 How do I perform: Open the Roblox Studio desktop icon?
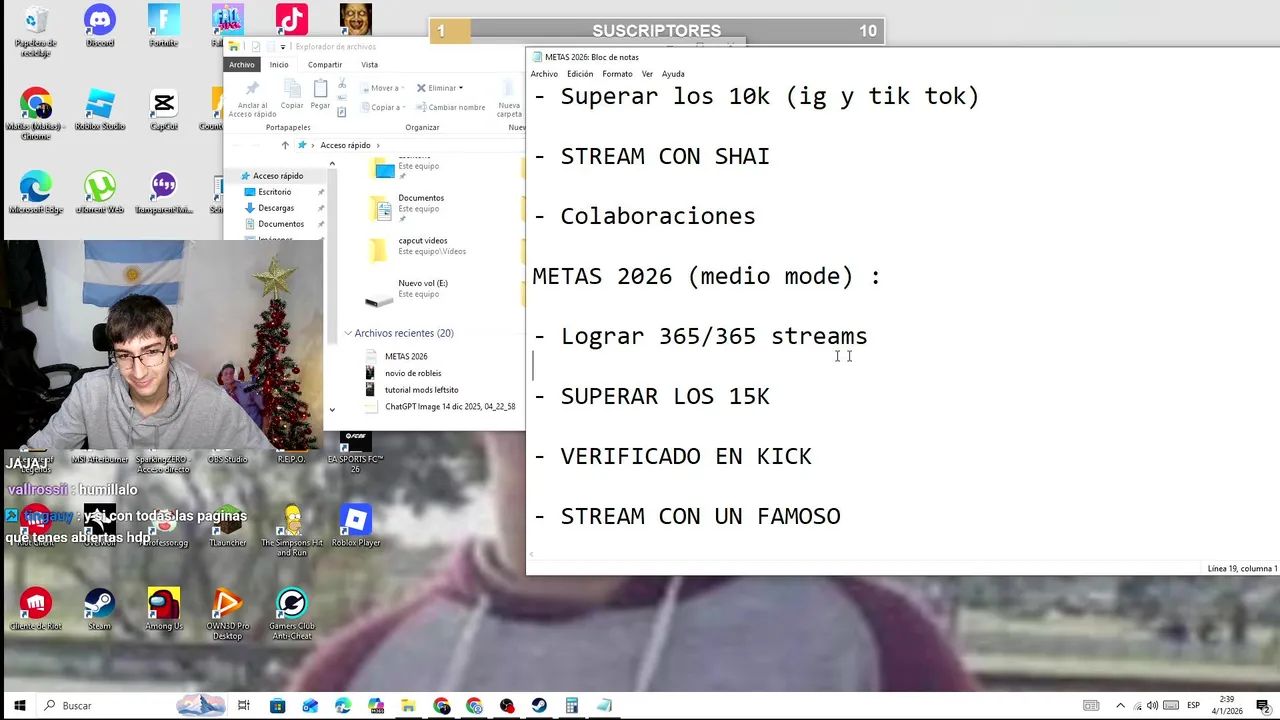pyautogui.click(x=99, y=110)
